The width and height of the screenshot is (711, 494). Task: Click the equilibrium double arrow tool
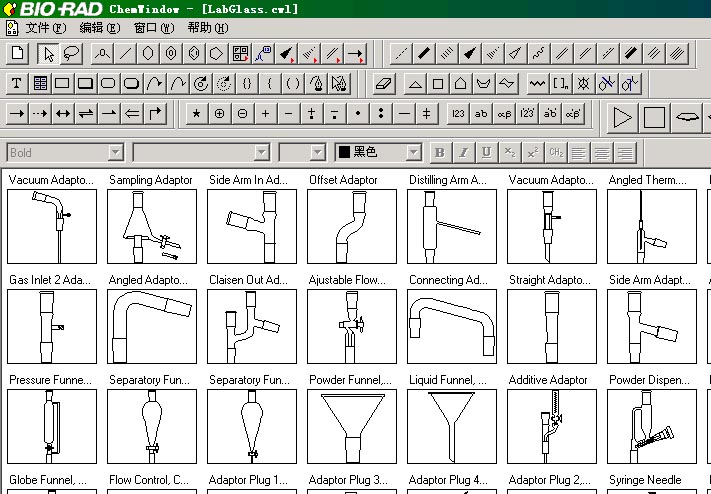click(x=86, y=114)
